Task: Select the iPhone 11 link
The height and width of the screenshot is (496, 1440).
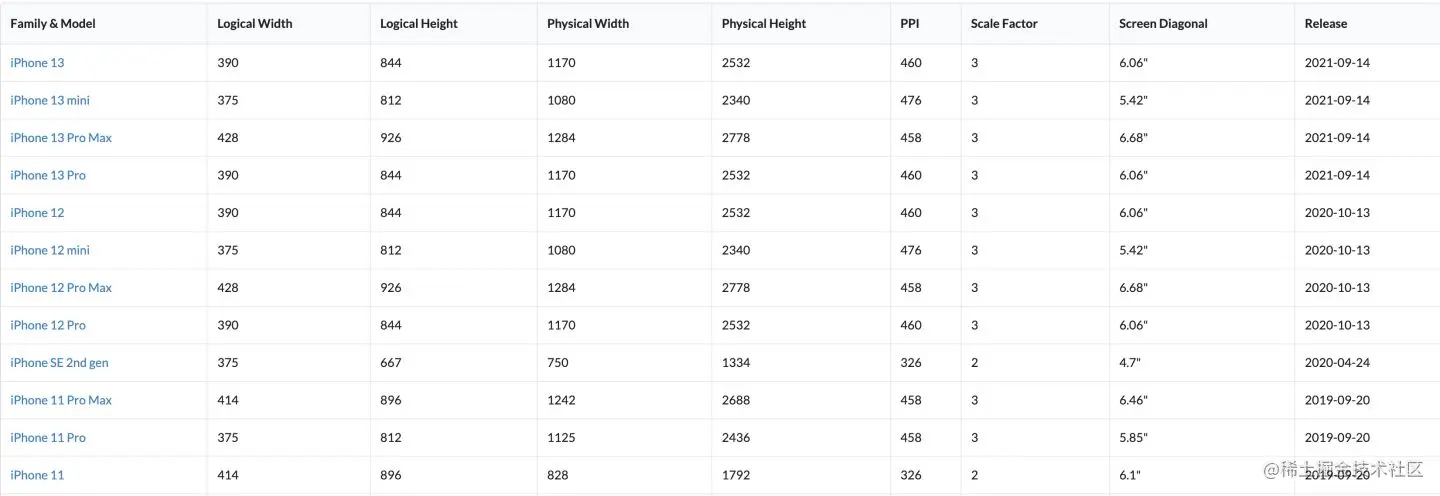Action: pyautogui.click(x=37, y=475)
